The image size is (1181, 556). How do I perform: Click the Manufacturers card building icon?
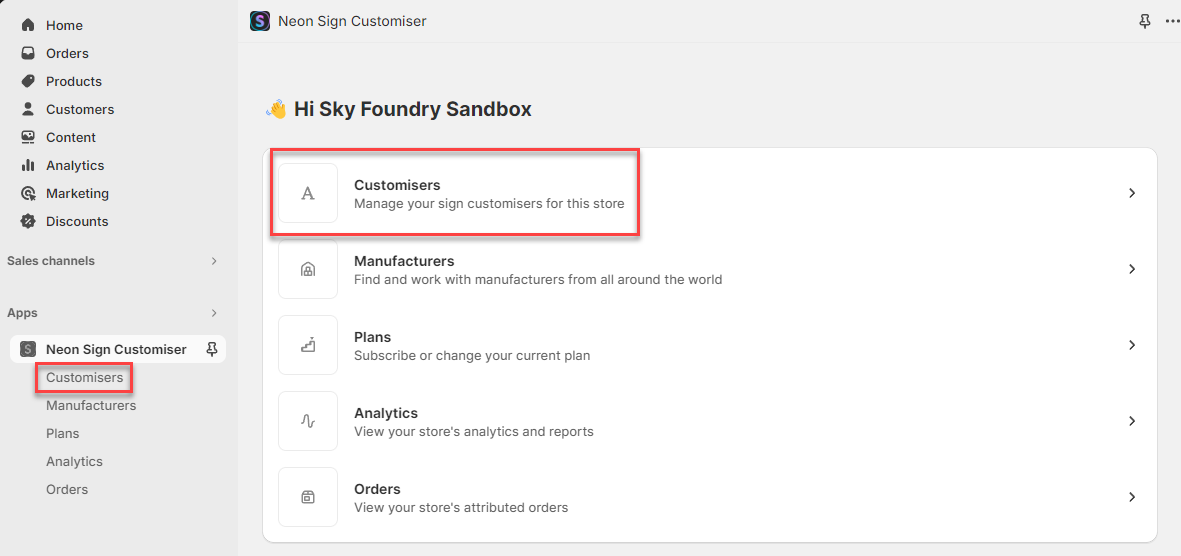pos(308,269)
